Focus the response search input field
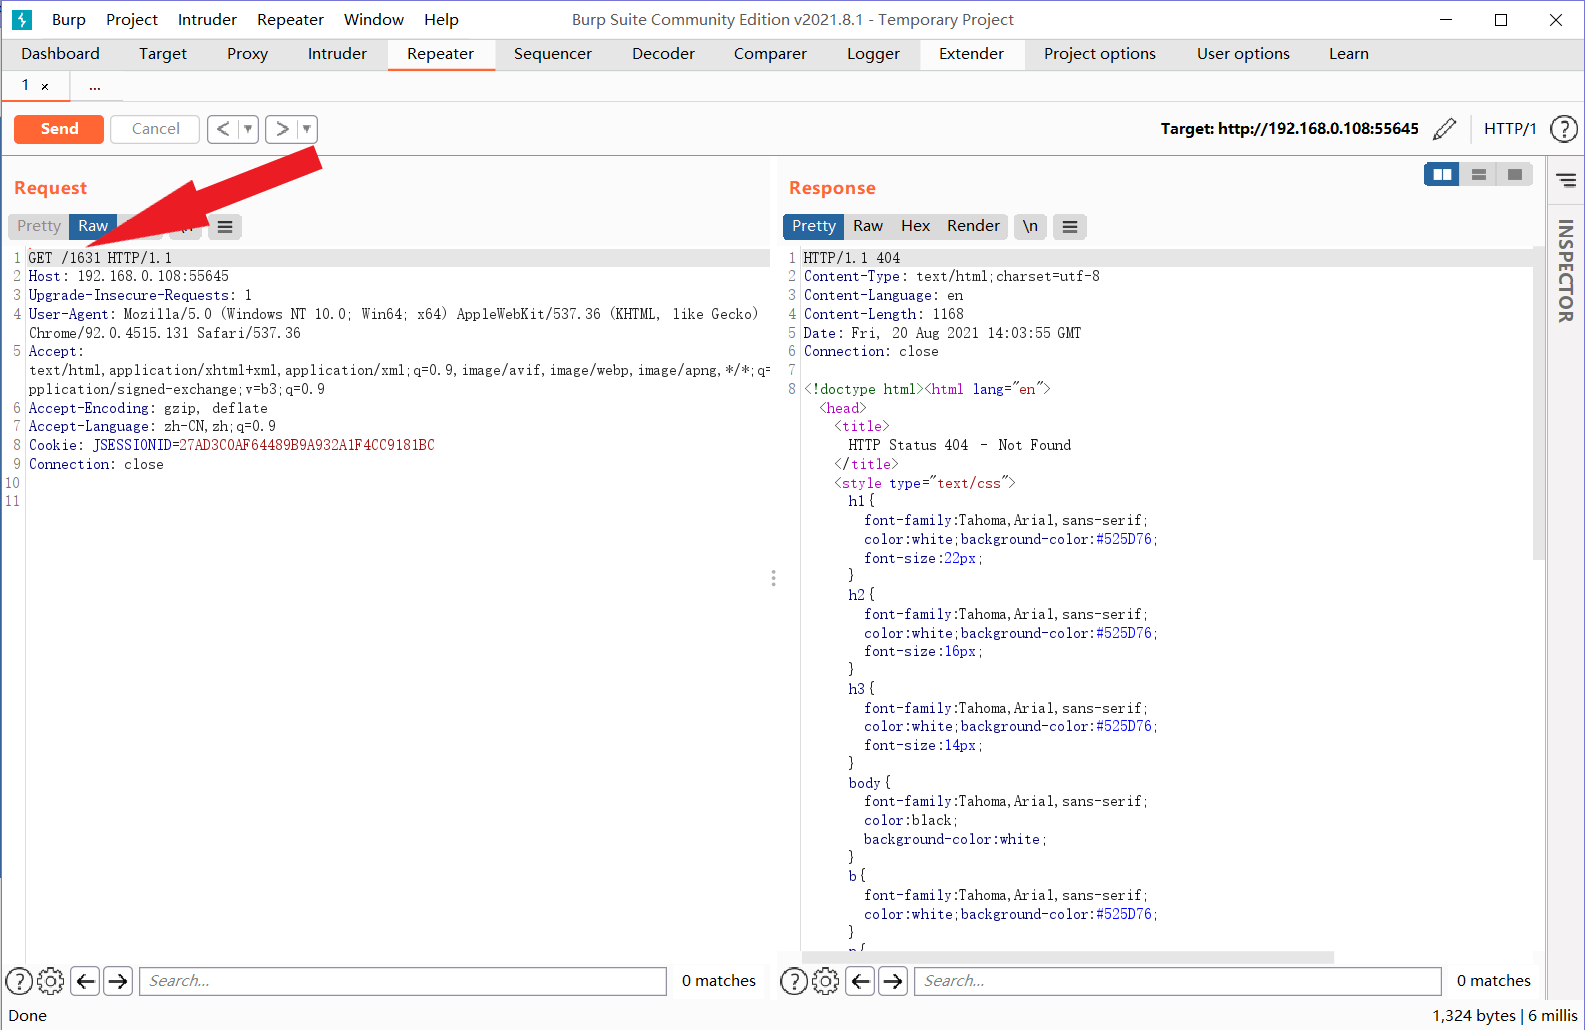 [1178, 981]
